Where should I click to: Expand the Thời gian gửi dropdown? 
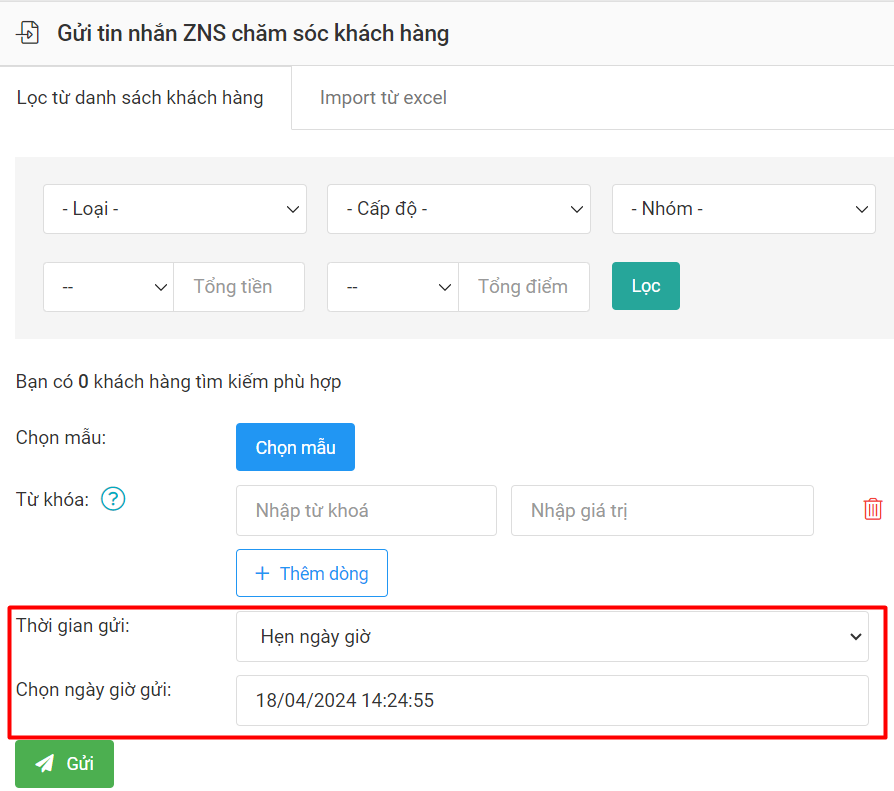point(552,637)
